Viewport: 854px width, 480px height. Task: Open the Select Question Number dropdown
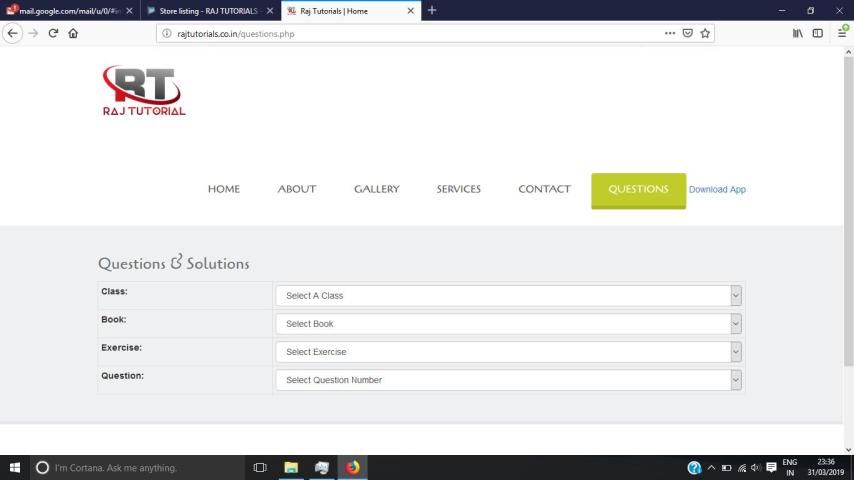pyautogui.click(x=508, y=380)
